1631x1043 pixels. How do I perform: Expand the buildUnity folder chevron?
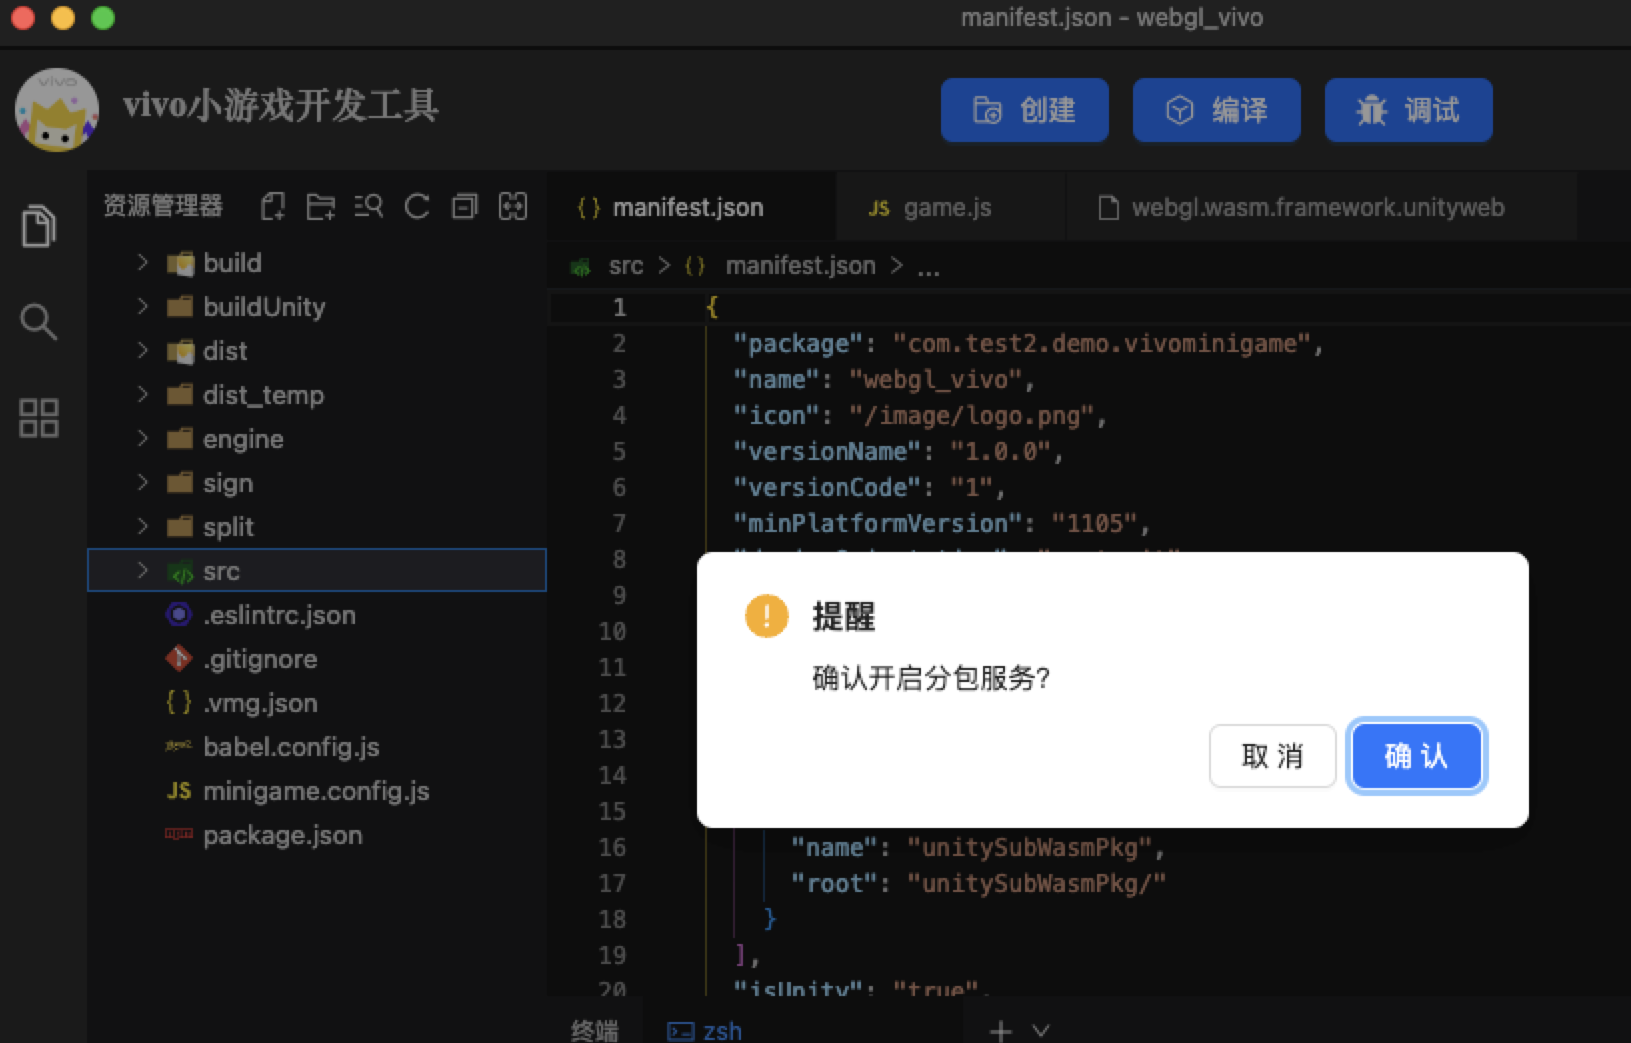[x=142, y=306]
